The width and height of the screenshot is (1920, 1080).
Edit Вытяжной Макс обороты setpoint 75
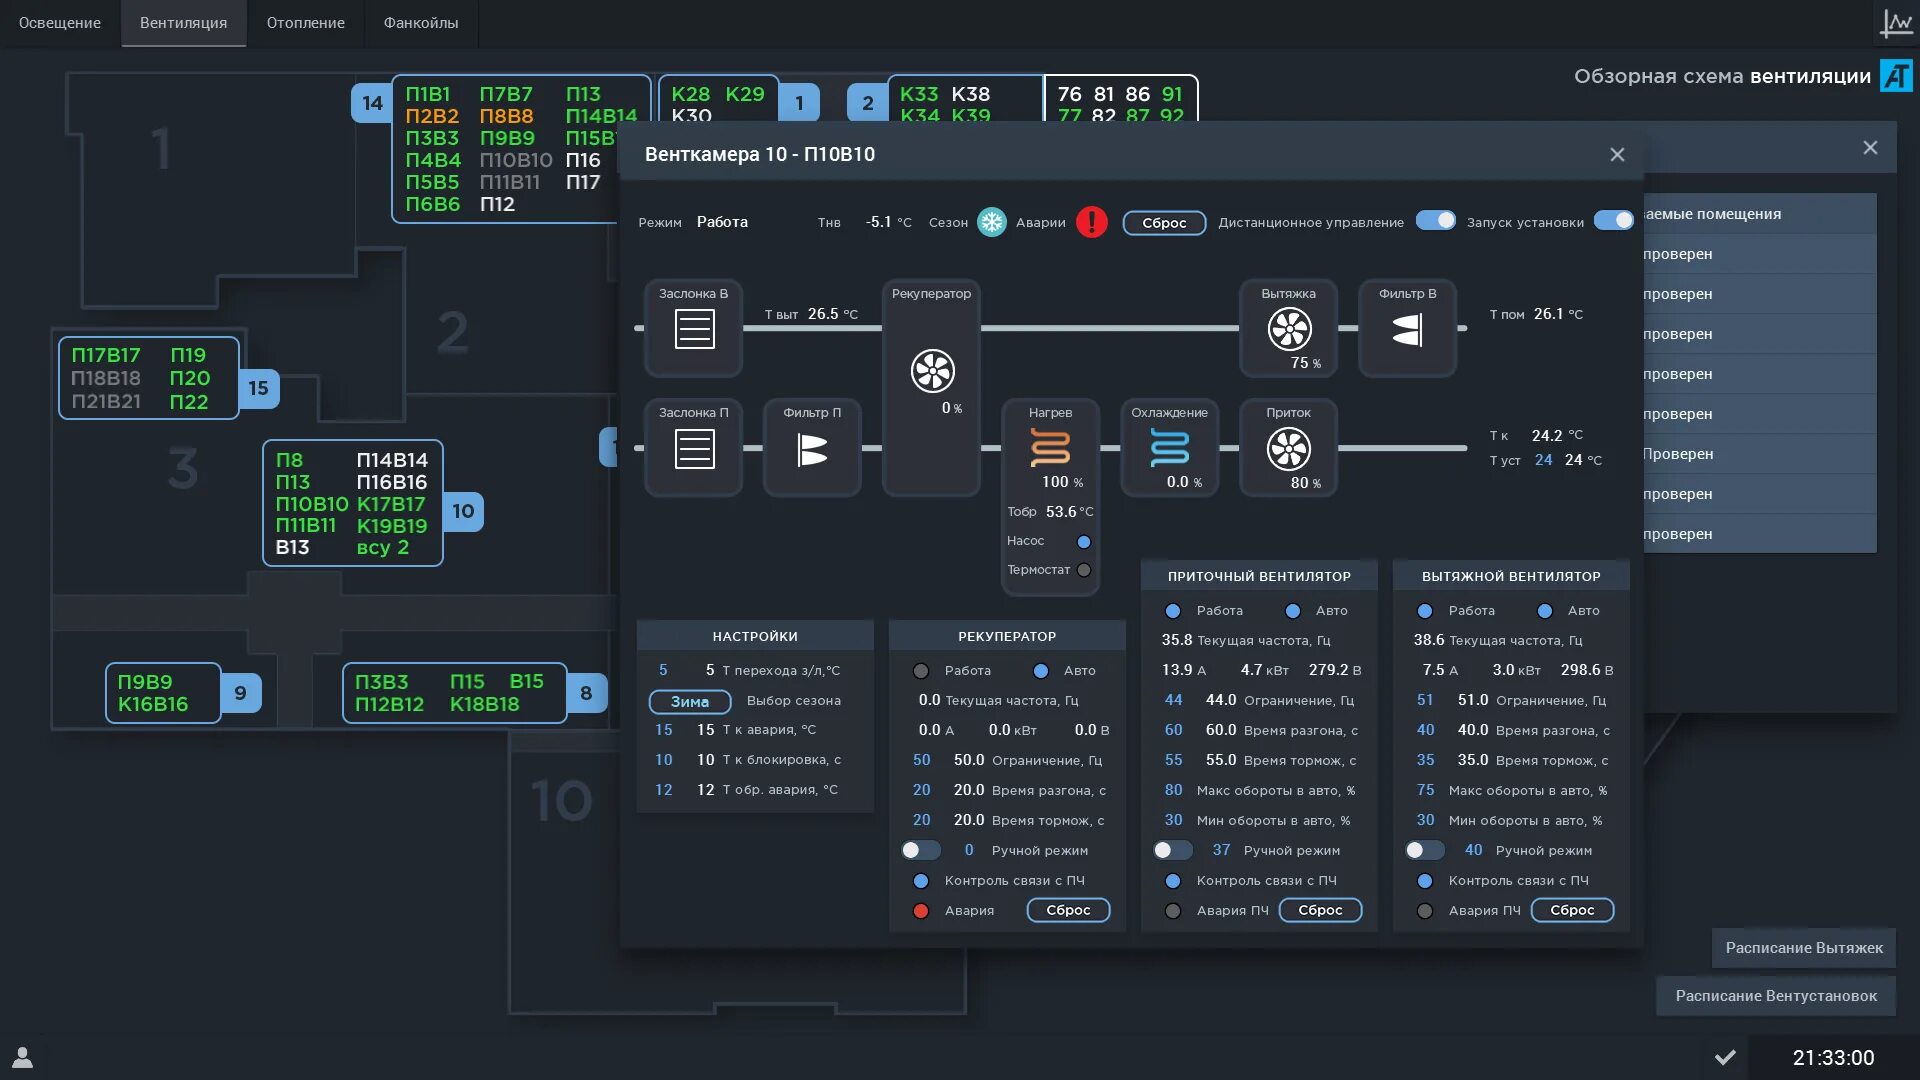click(1426, 790)
